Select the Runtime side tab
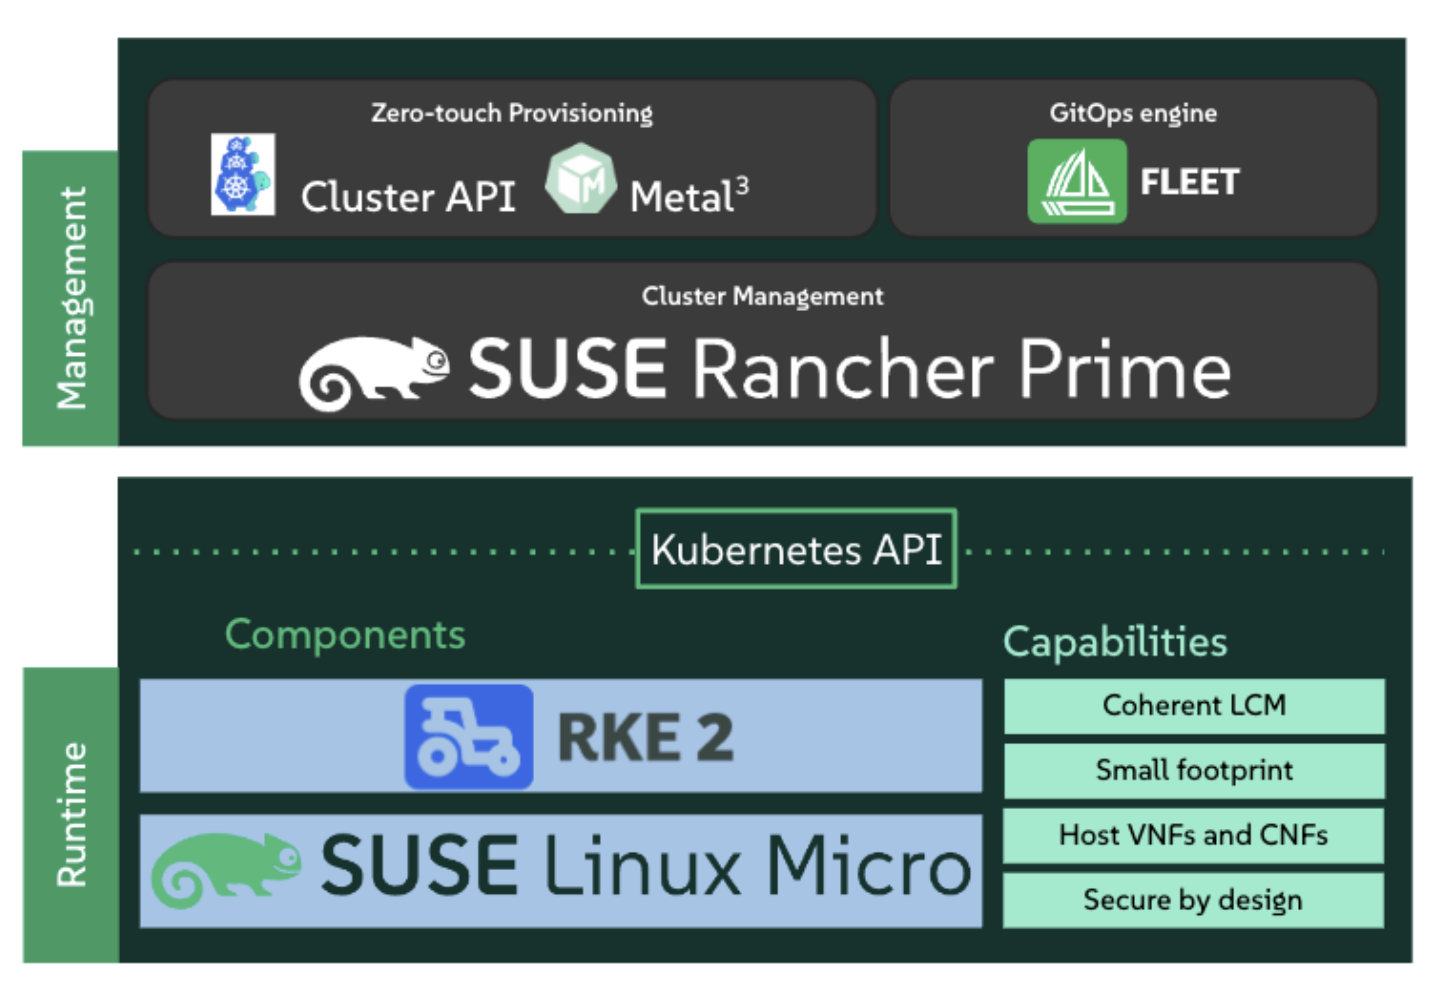Screen dimensions: 1440x992 (71, 814)
